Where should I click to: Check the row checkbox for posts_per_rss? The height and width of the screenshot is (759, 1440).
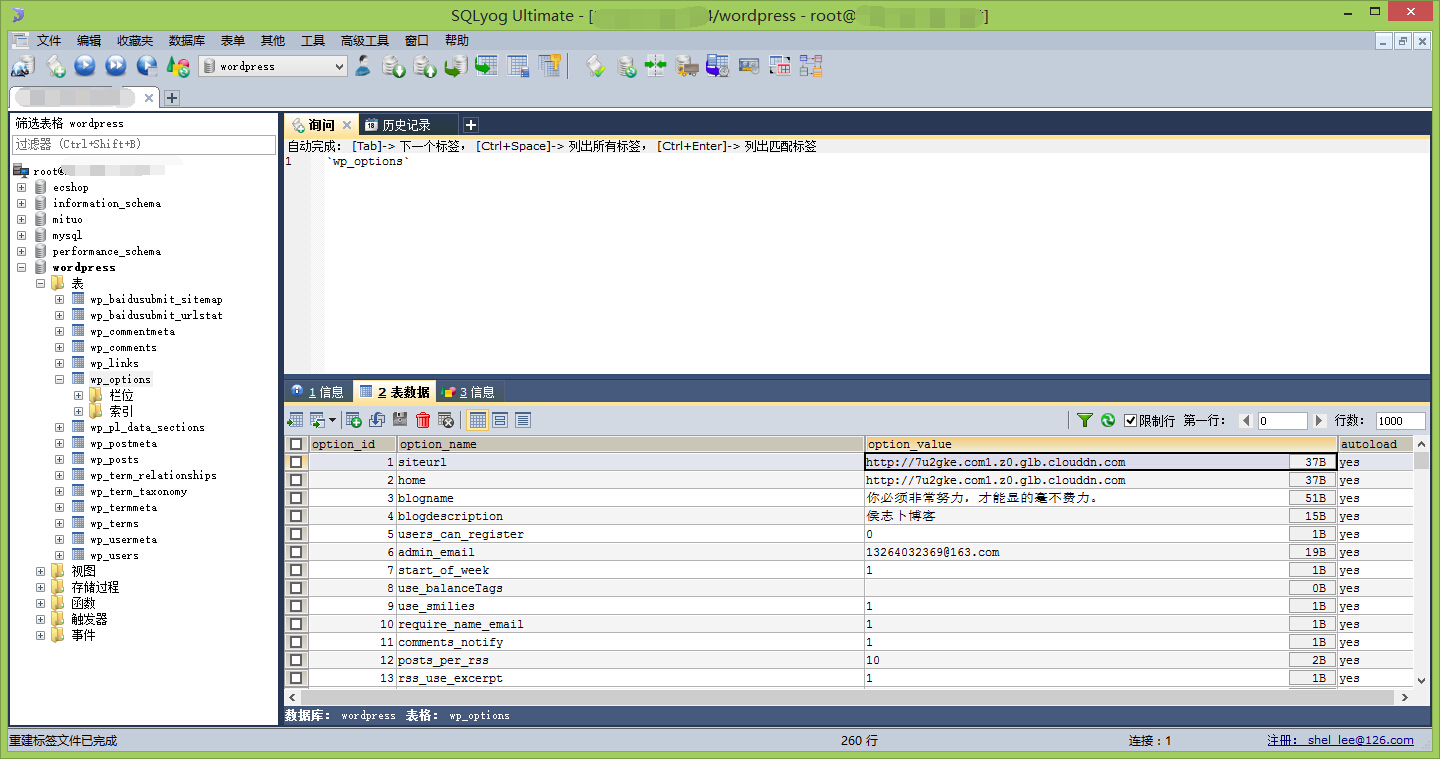click(296, 660)
